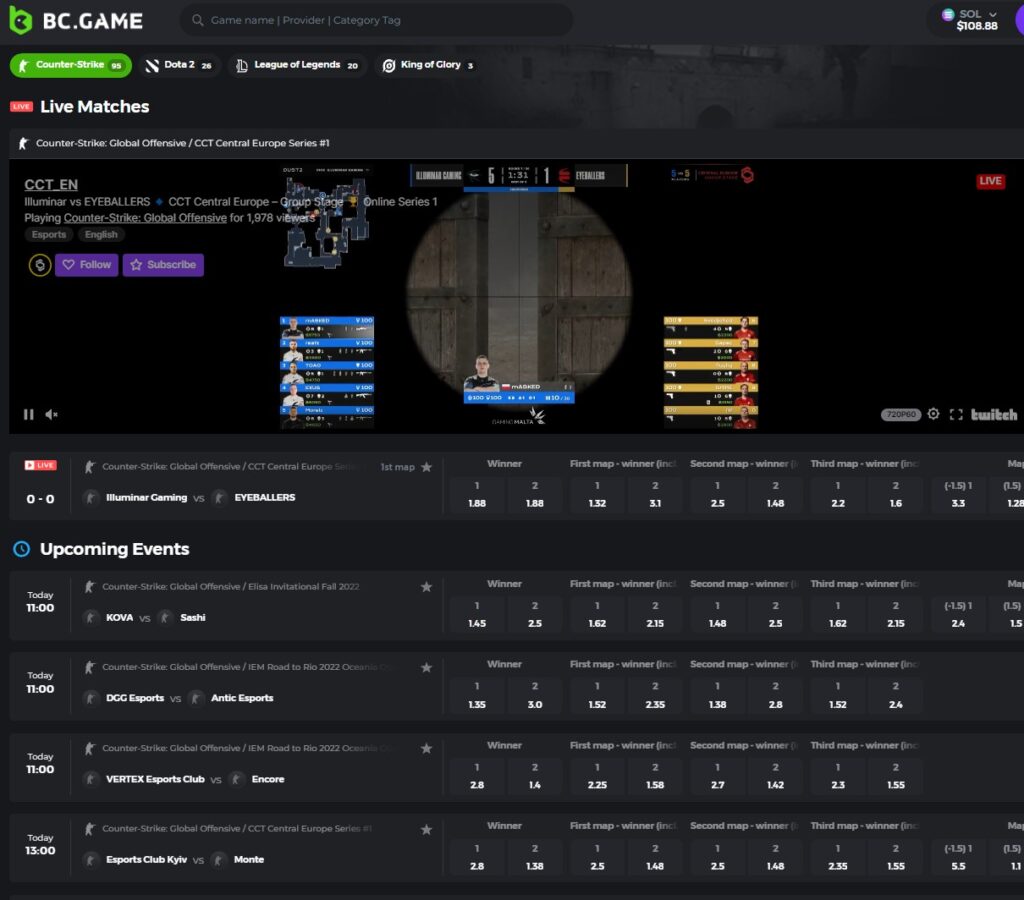Click the Sashi team icon
This screenshot has height=900, width=1024.
click(165, 618)
